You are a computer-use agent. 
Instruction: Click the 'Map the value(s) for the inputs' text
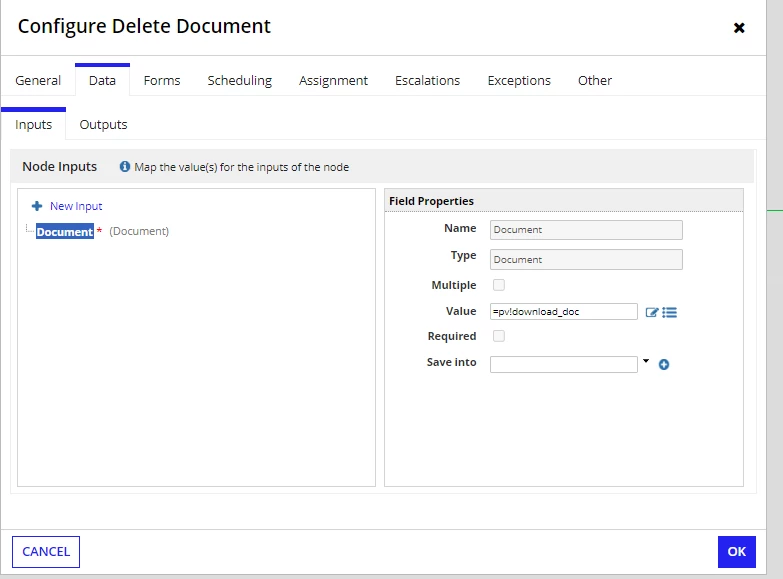pyautogui.click(x=242, y=167)
